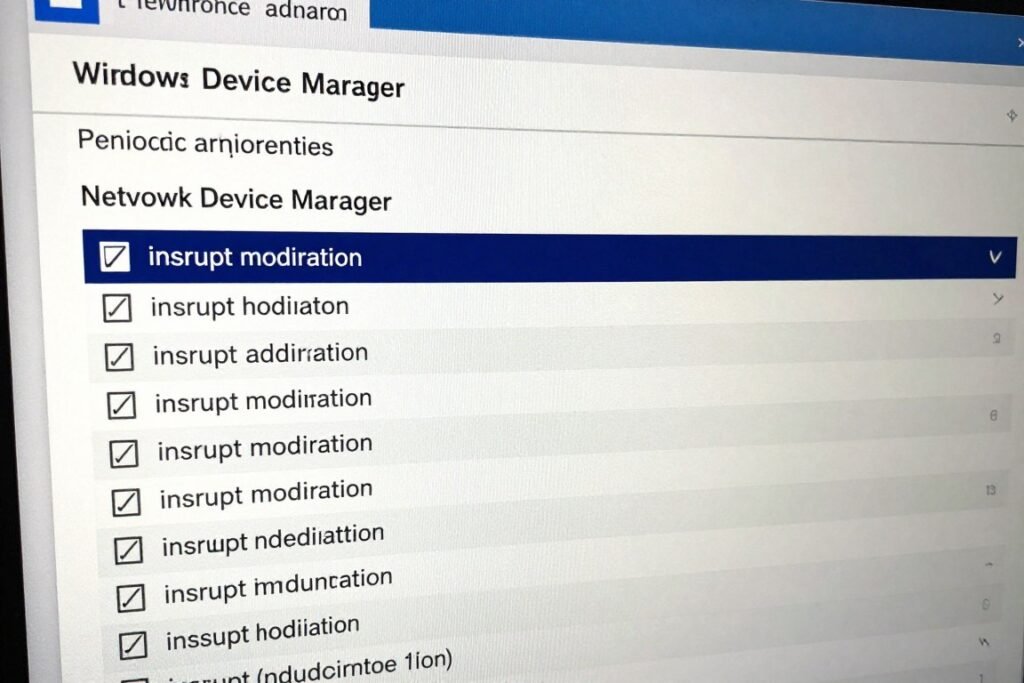The image size is (1024, 683).
Task: Click the checkbox icon beside 'insrupt addirration'
Action: point(120,355)
